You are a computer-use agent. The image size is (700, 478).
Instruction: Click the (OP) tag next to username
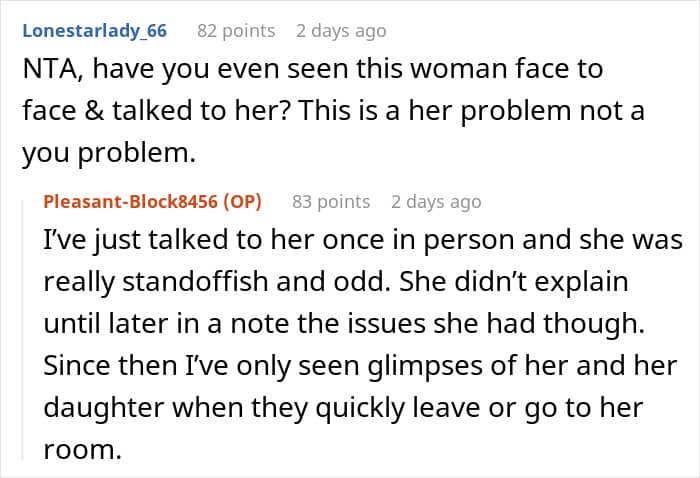[x=242, y=202]
